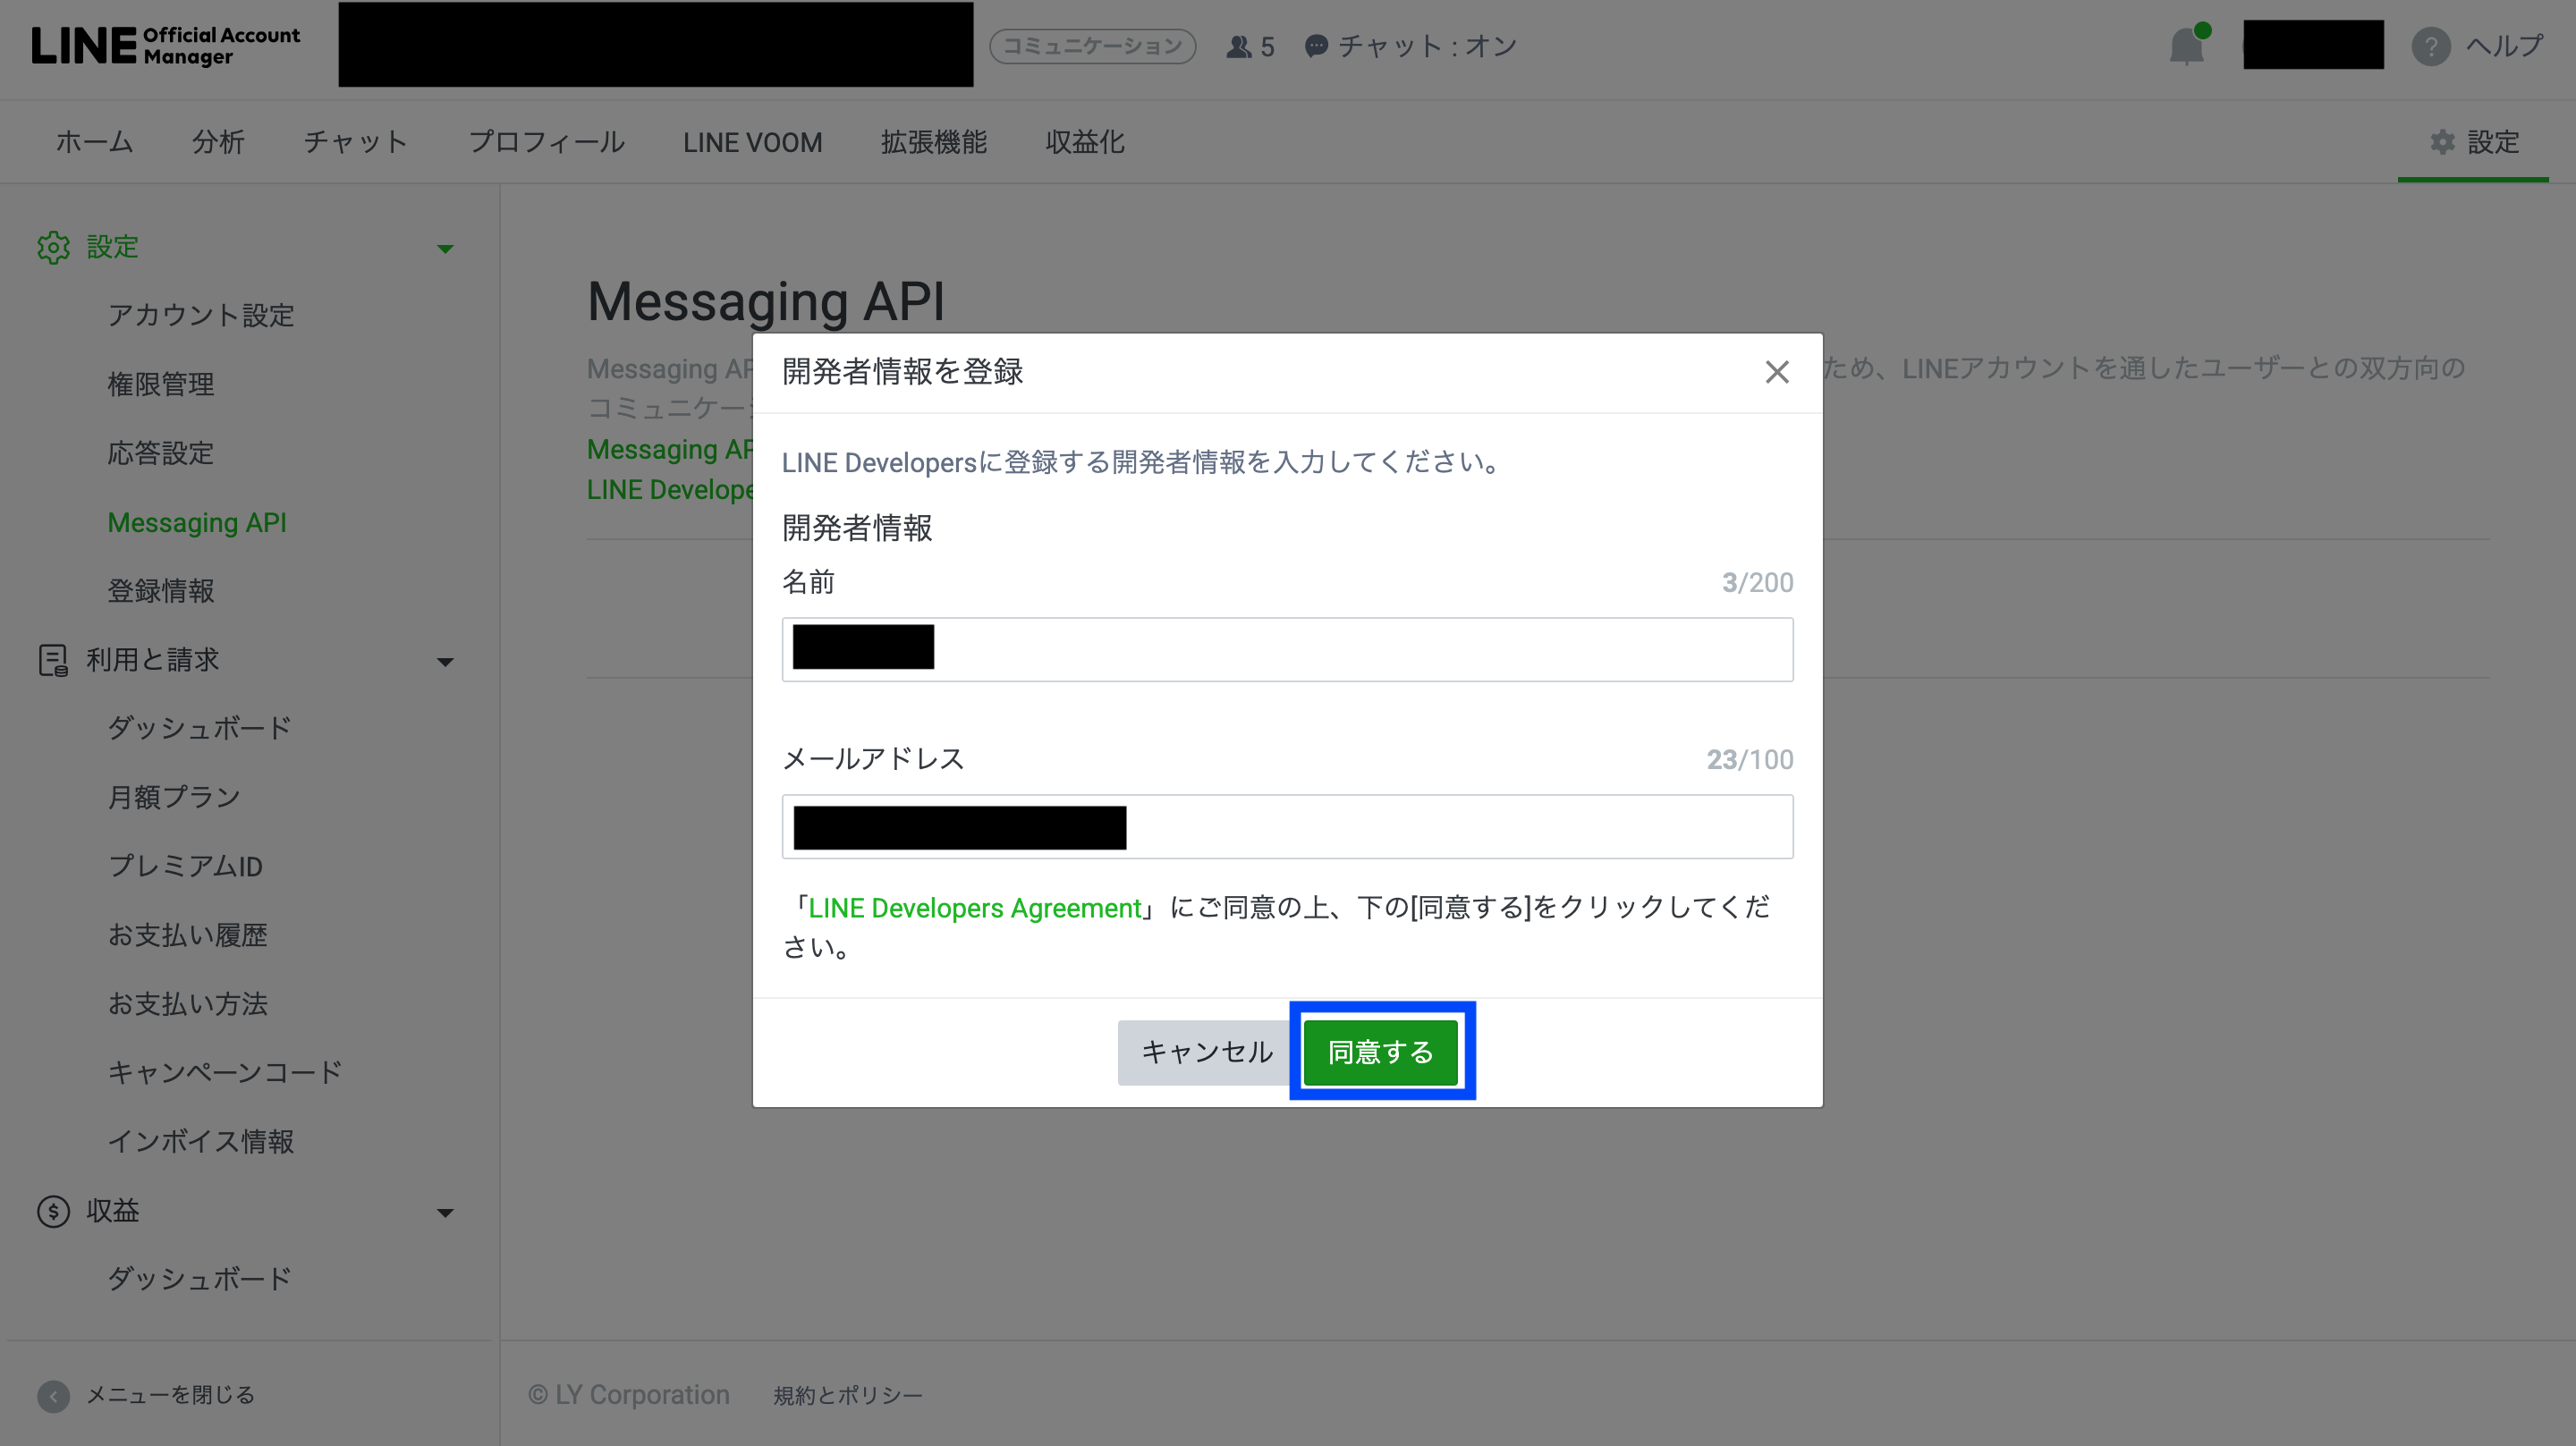Click the 利用と請求 billing document icon
The image size is (2576, 1446).
pos(53,660)
